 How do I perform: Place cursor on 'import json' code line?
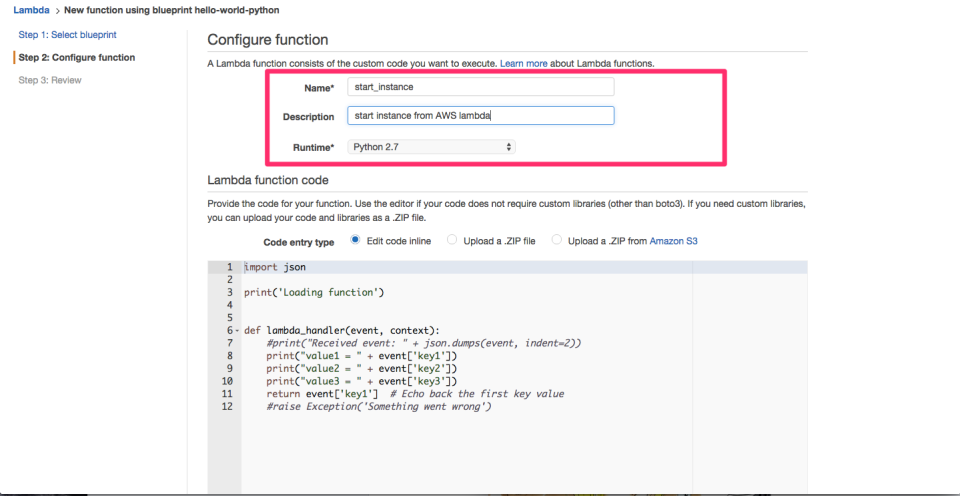pyautogui.click(x=275, y=267)
